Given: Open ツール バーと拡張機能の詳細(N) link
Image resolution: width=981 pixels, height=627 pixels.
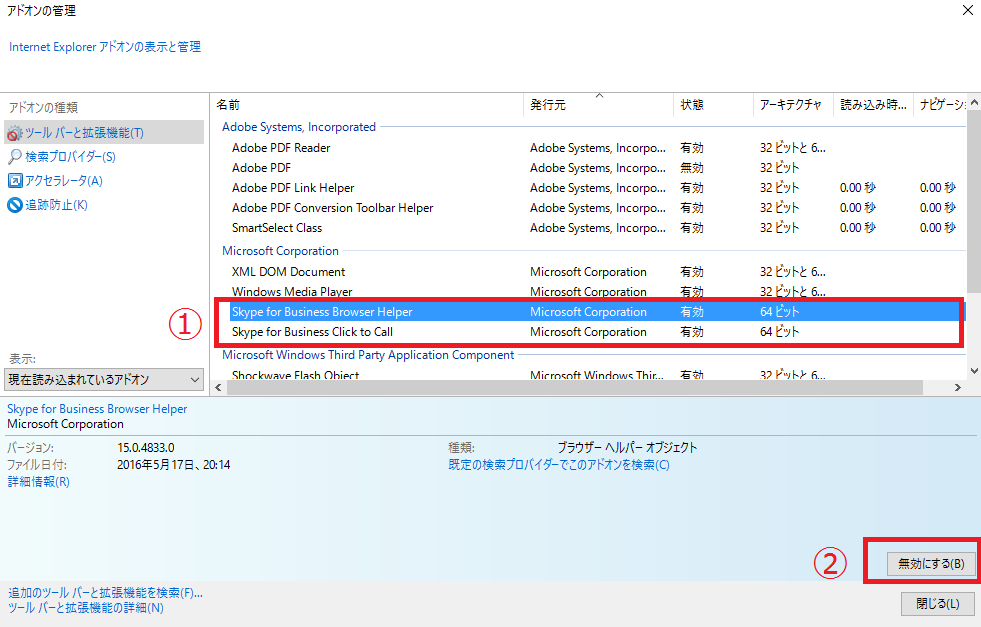Looking at the screenshot, I should (x=86, y=608).
